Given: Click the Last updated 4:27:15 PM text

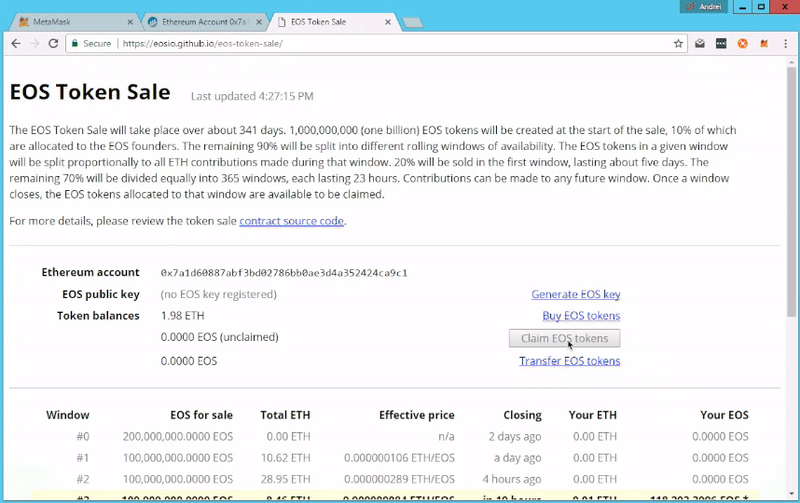Looking at the screenshot, I should click(252, 96).
